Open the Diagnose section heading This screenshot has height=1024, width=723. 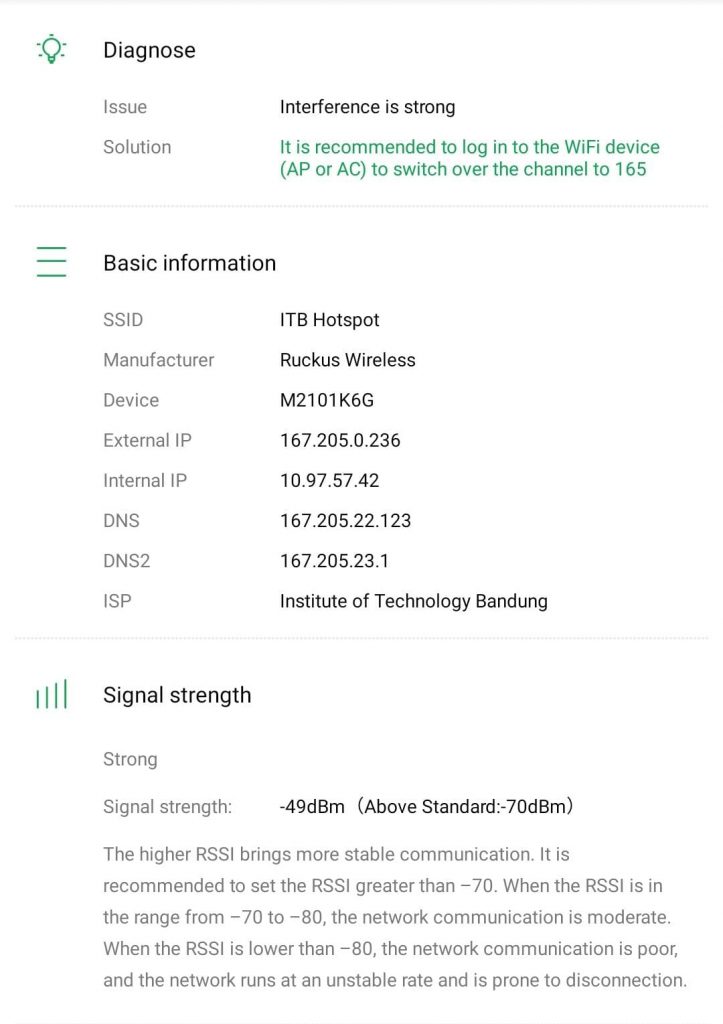pos(149,50)
